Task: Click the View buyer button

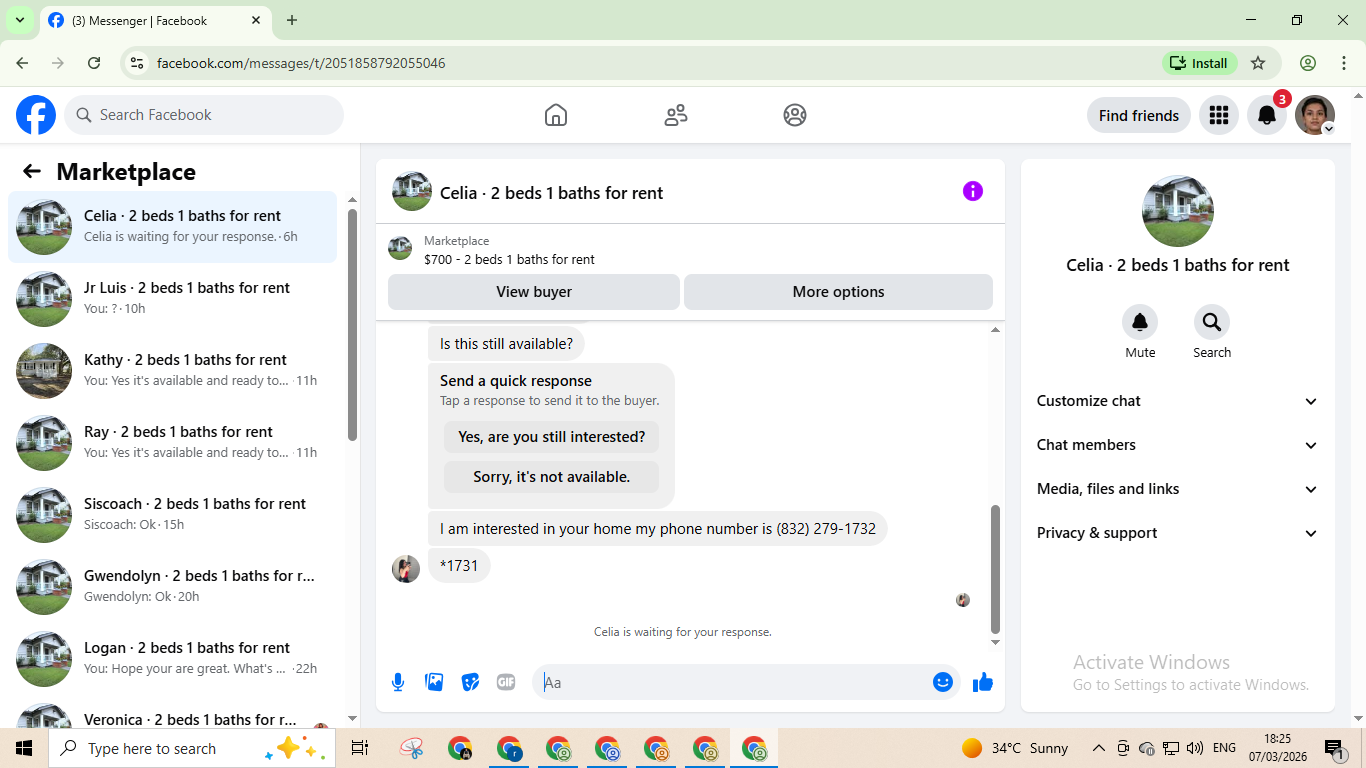Action: pyautogui.click(x=534, y=292)
